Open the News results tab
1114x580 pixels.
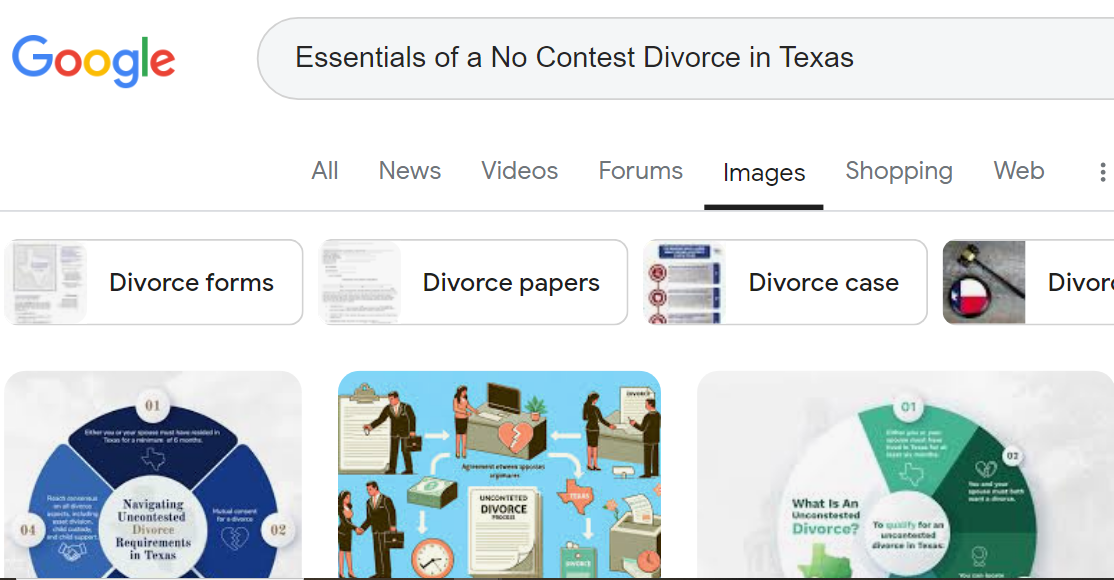[409, 171]
